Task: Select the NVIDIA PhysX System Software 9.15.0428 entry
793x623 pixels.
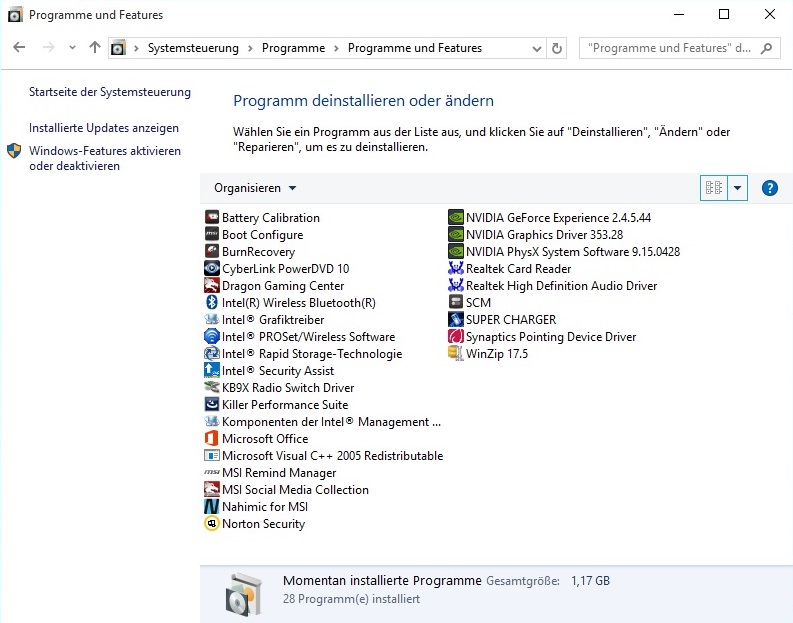Action: [564, 251]
